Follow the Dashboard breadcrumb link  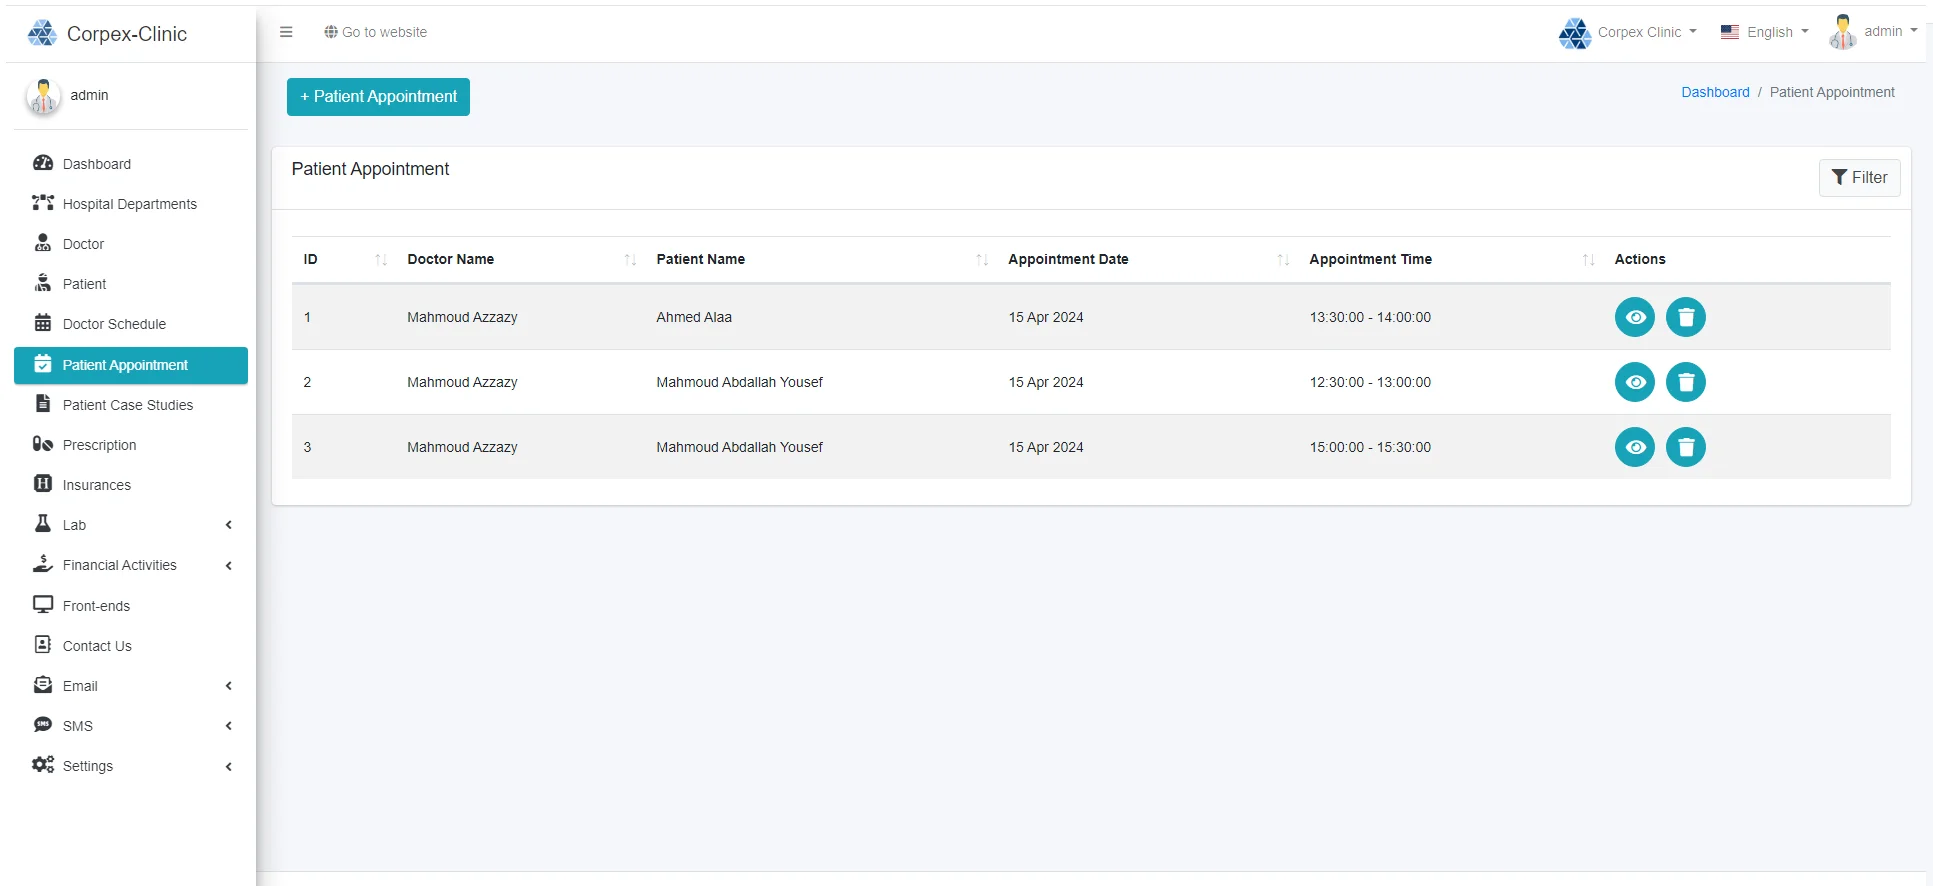tap(1715, 92)
